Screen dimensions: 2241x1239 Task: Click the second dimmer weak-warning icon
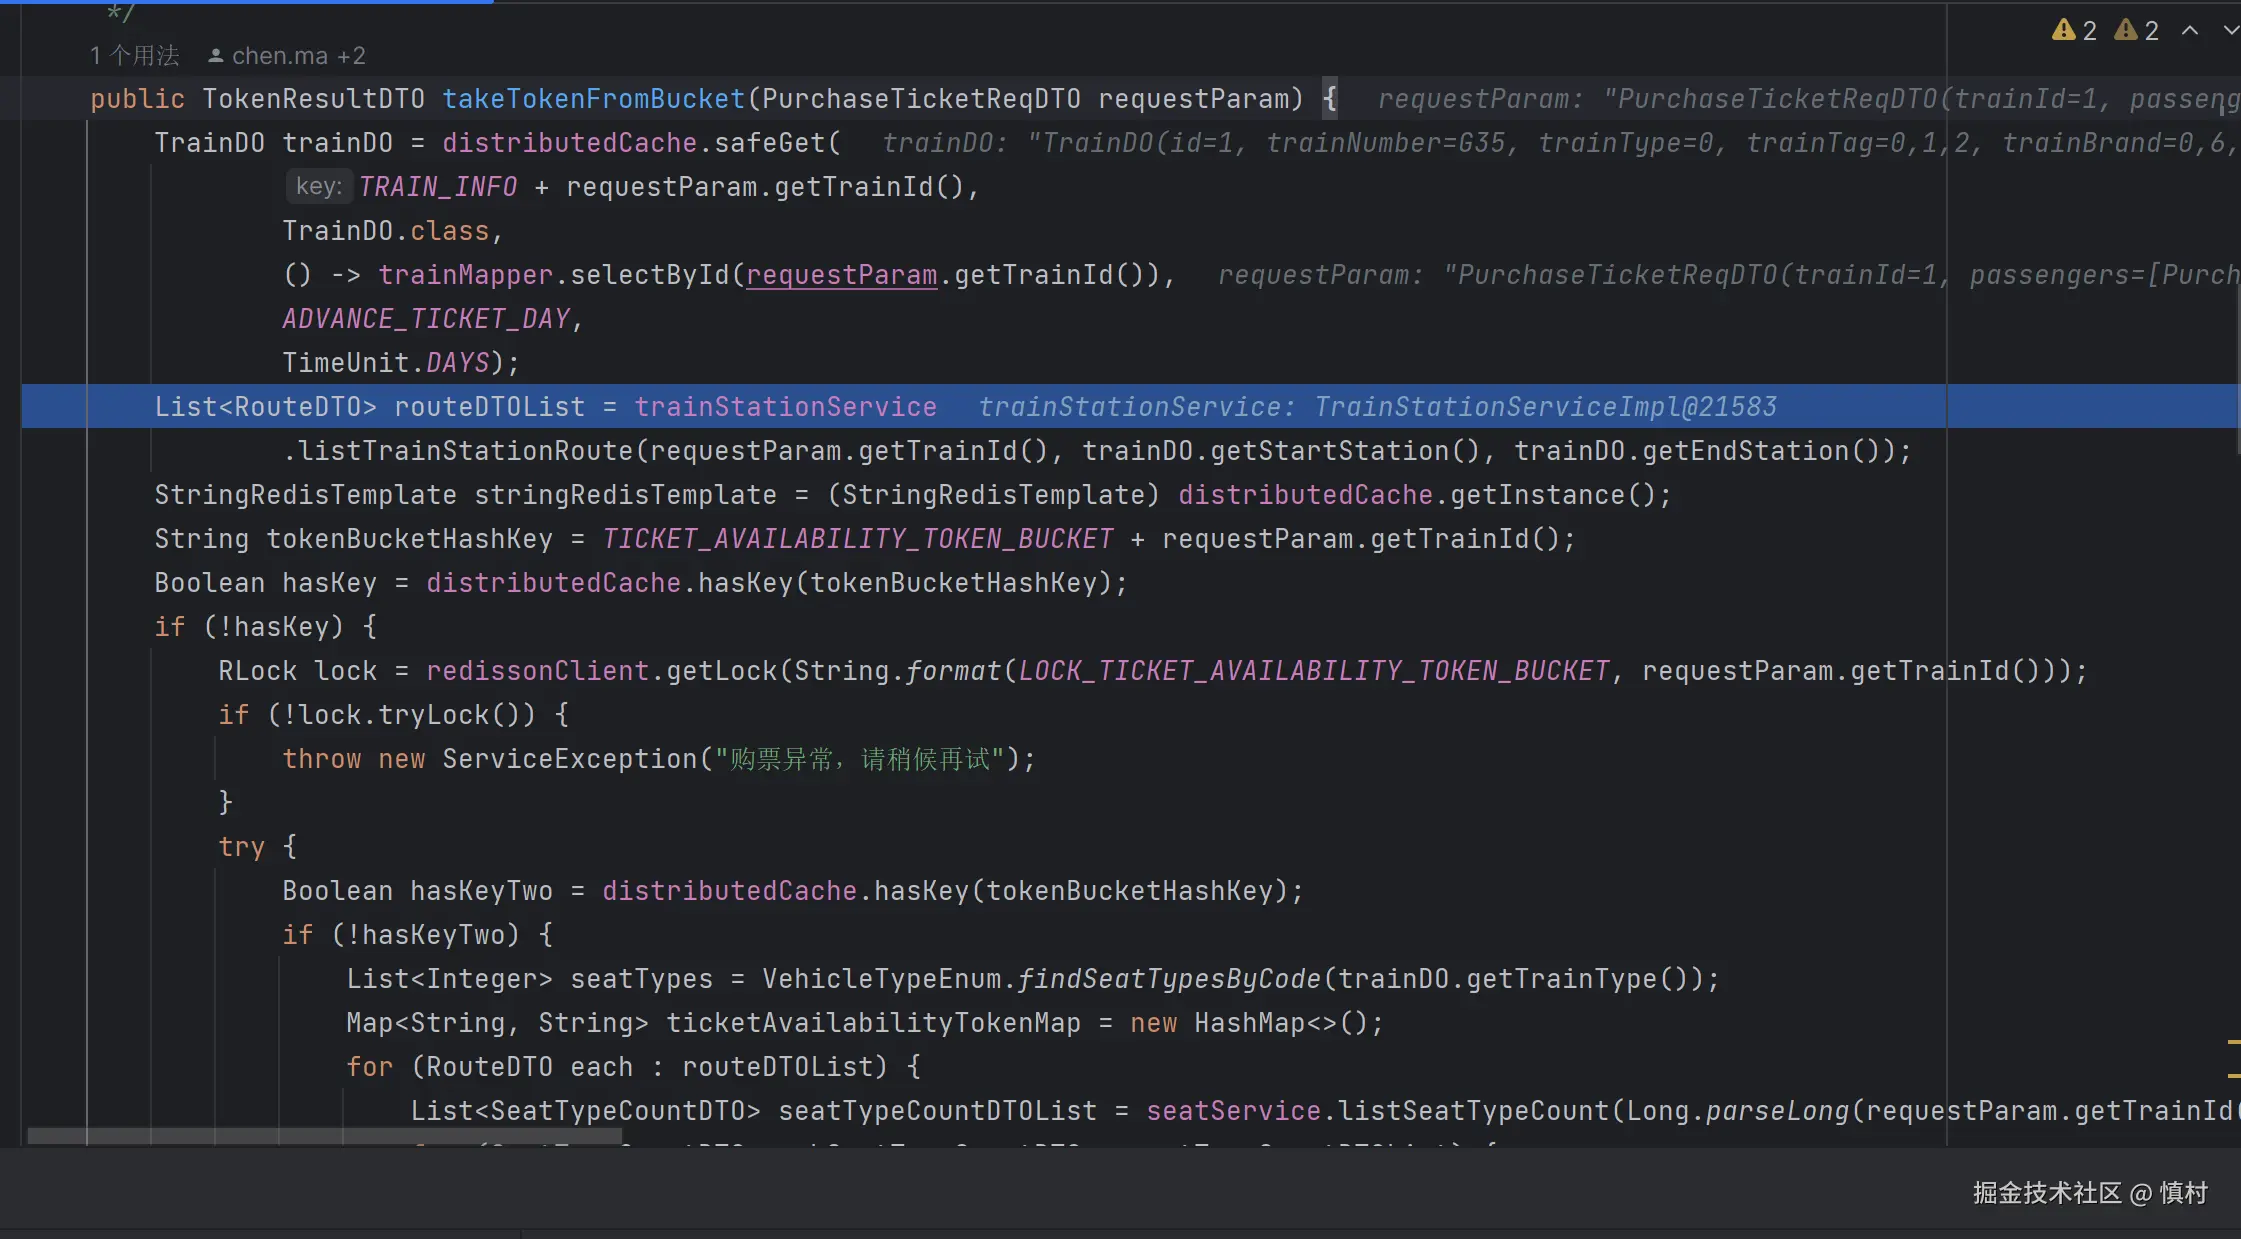[2125, 31]
